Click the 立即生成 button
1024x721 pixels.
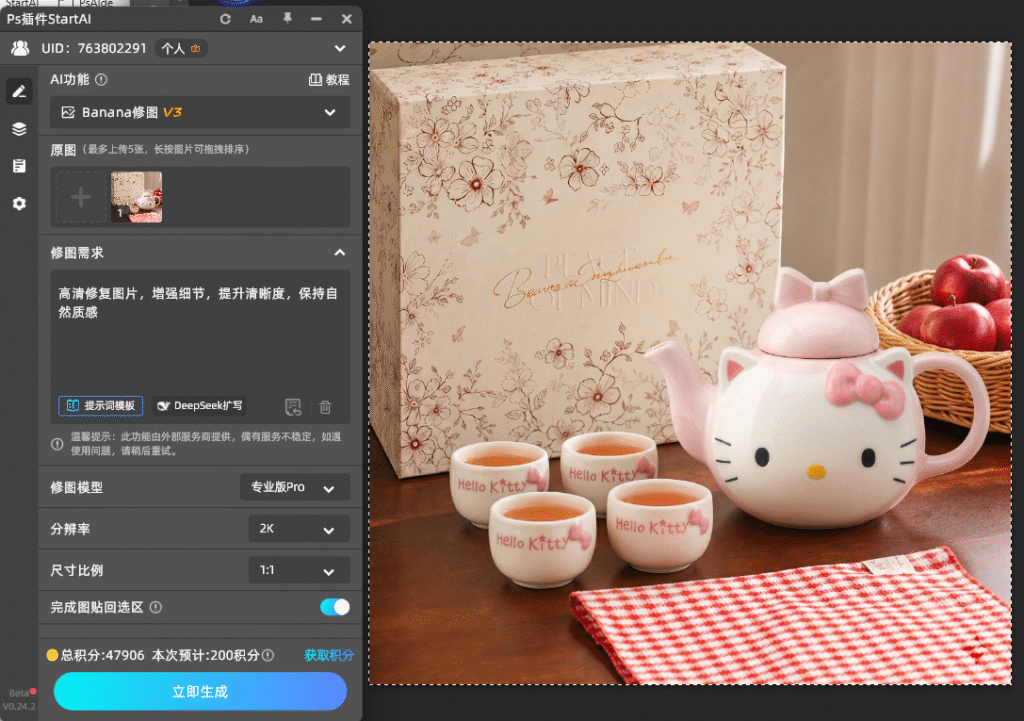[x=200, y=692]
